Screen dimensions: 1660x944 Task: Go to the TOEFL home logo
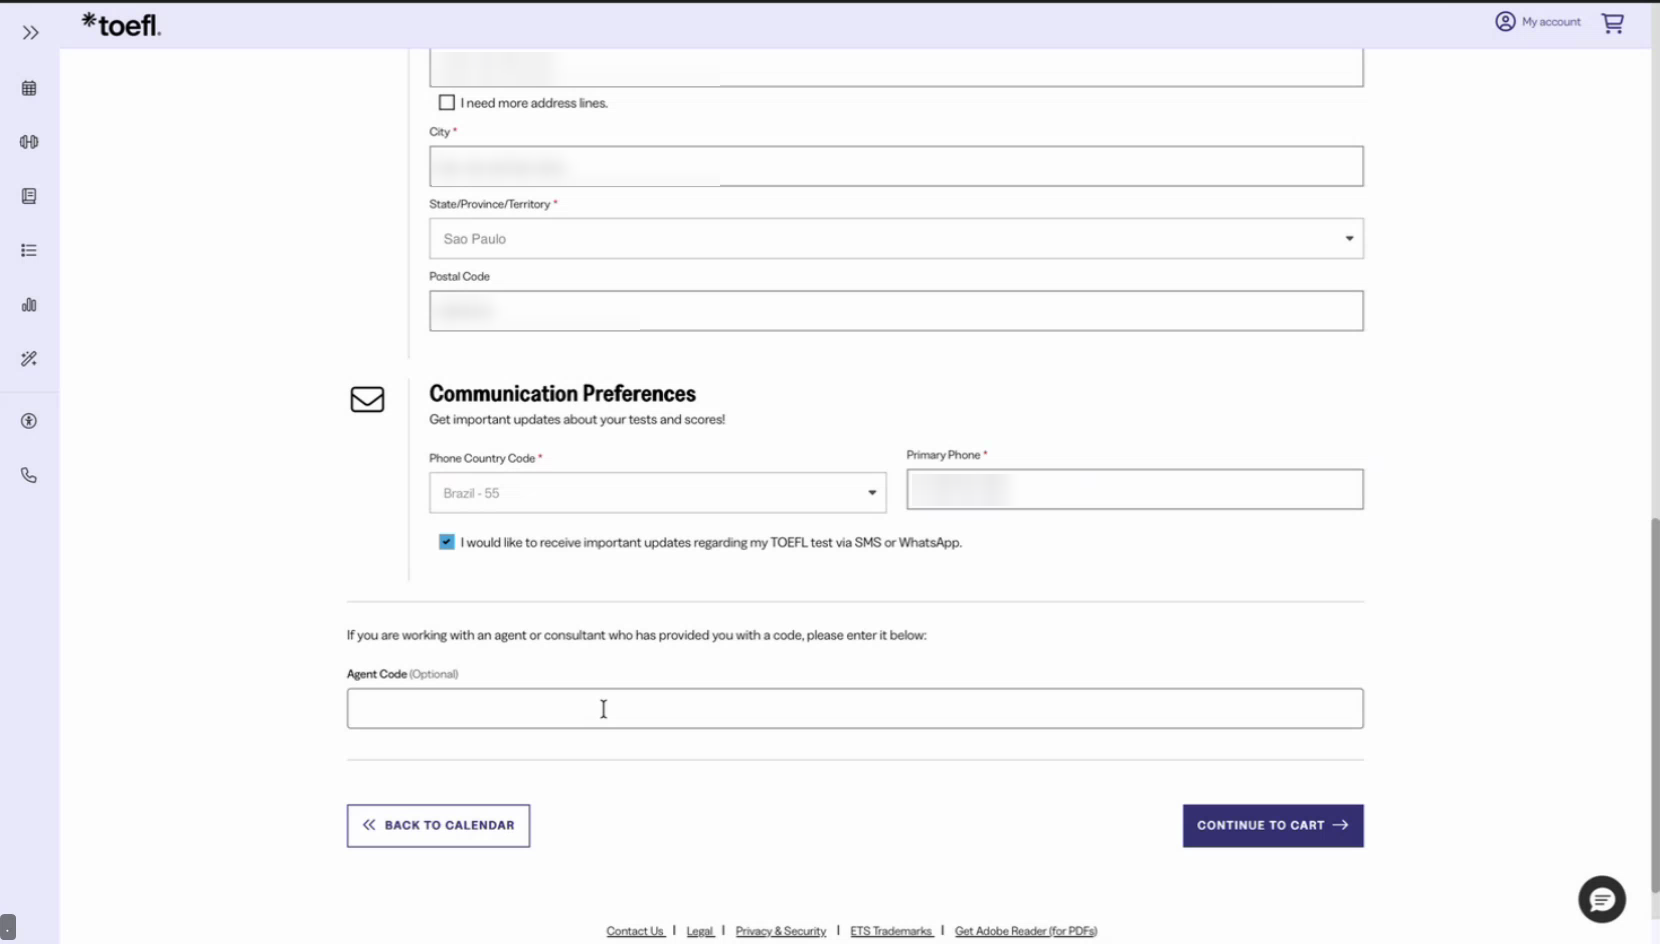point(121,25)
